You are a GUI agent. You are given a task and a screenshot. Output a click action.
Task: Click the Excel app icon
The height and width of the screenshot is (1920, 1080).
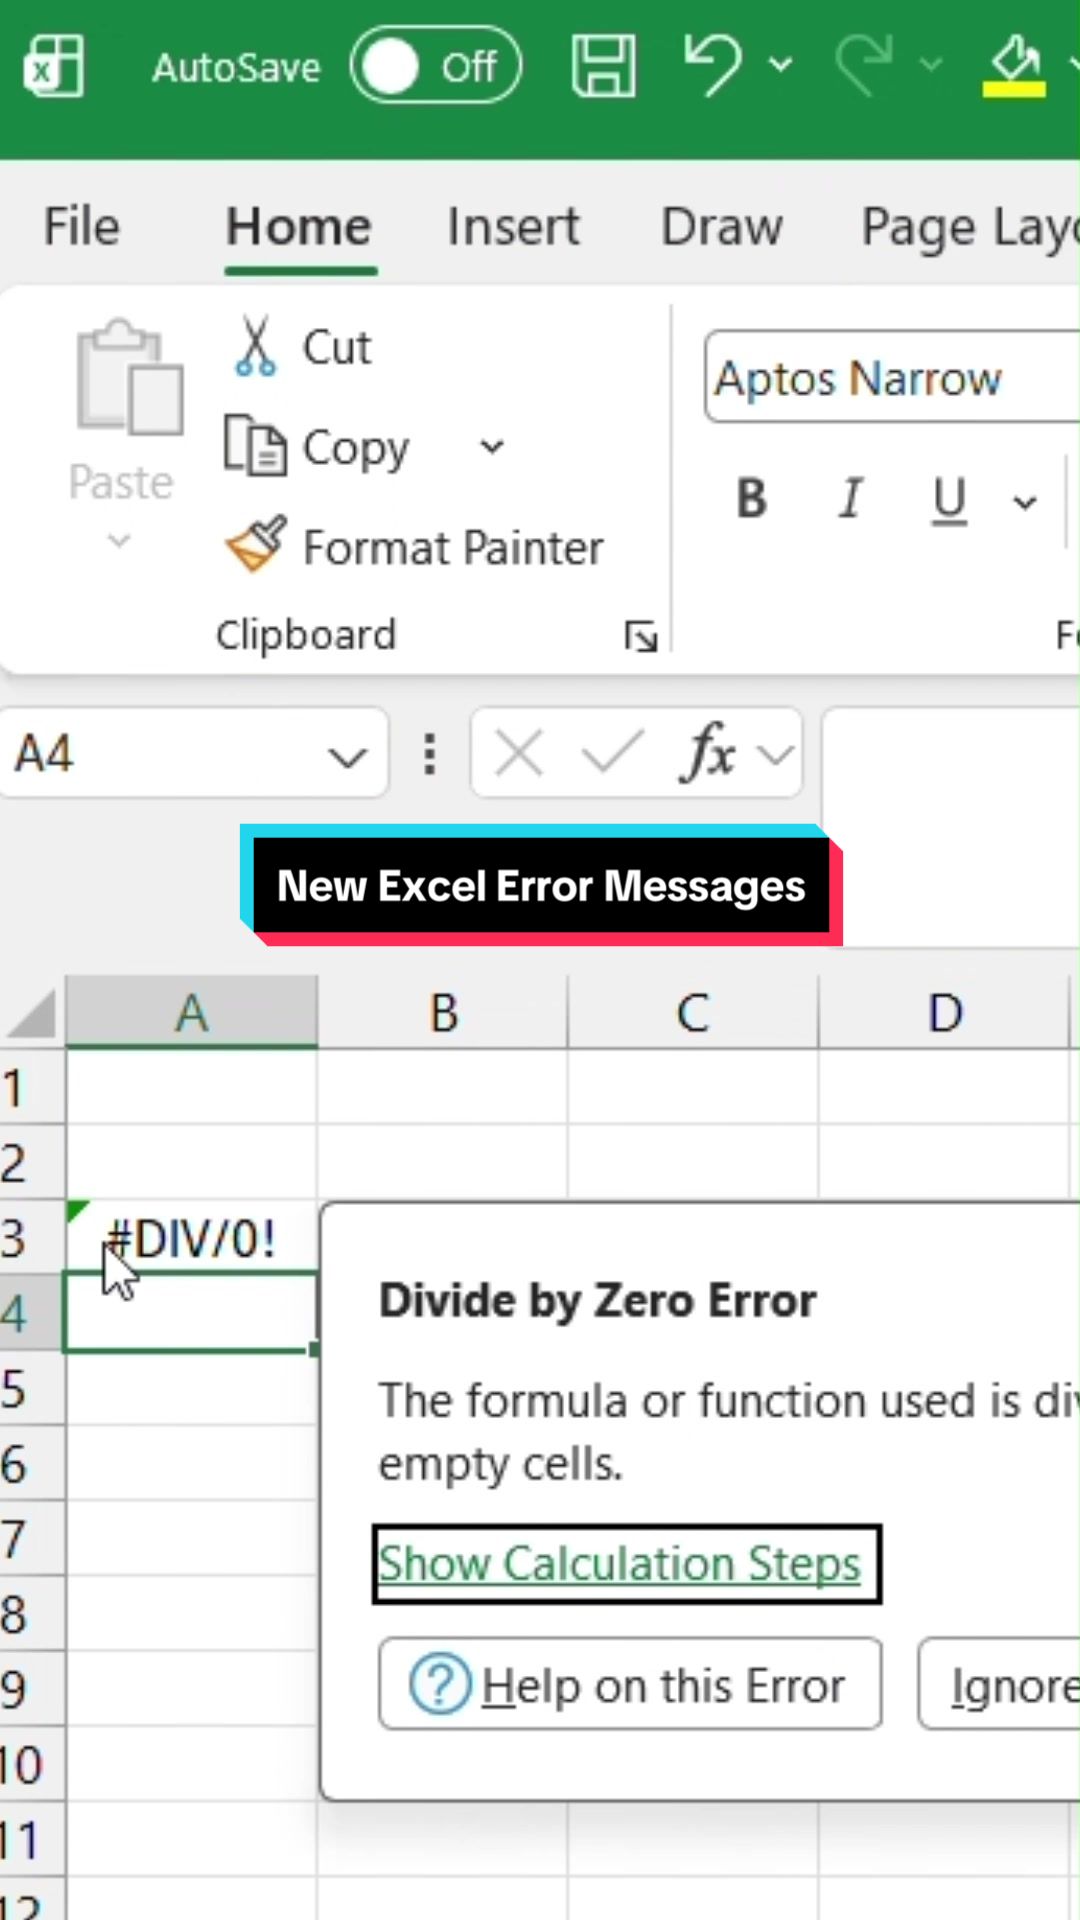tap(53, 66)
